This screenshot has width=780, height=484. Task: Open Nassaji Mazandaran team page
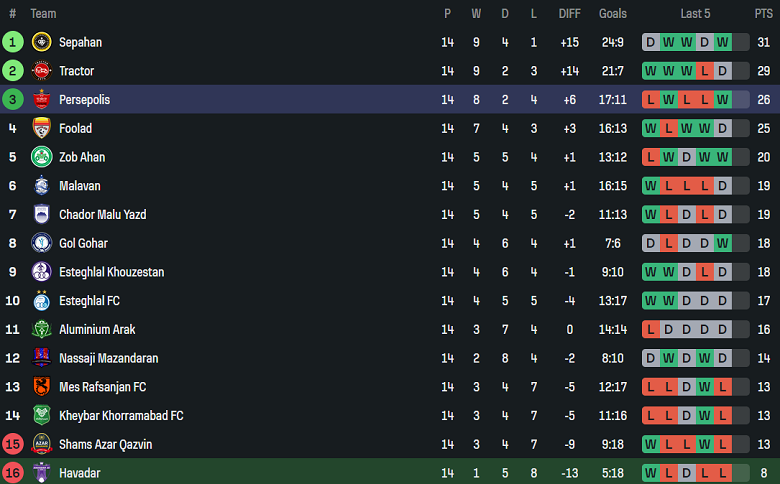(x=108, y=358)
